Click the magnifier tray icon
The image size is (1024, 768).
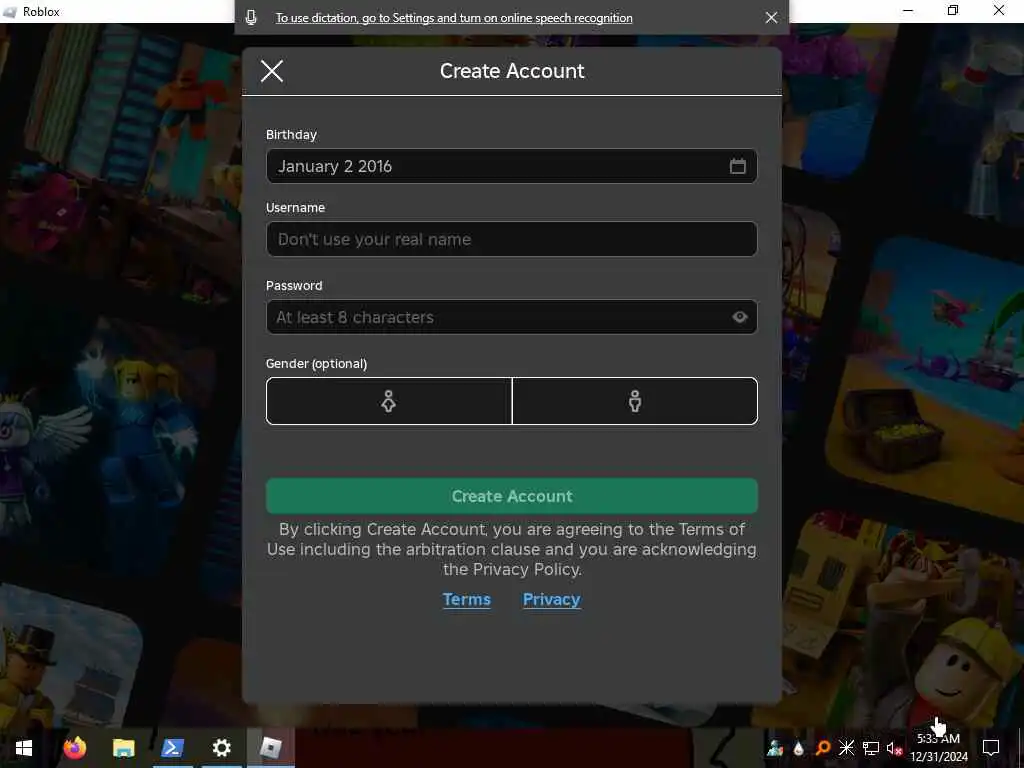pyautogui.click(x=823, y=748)
